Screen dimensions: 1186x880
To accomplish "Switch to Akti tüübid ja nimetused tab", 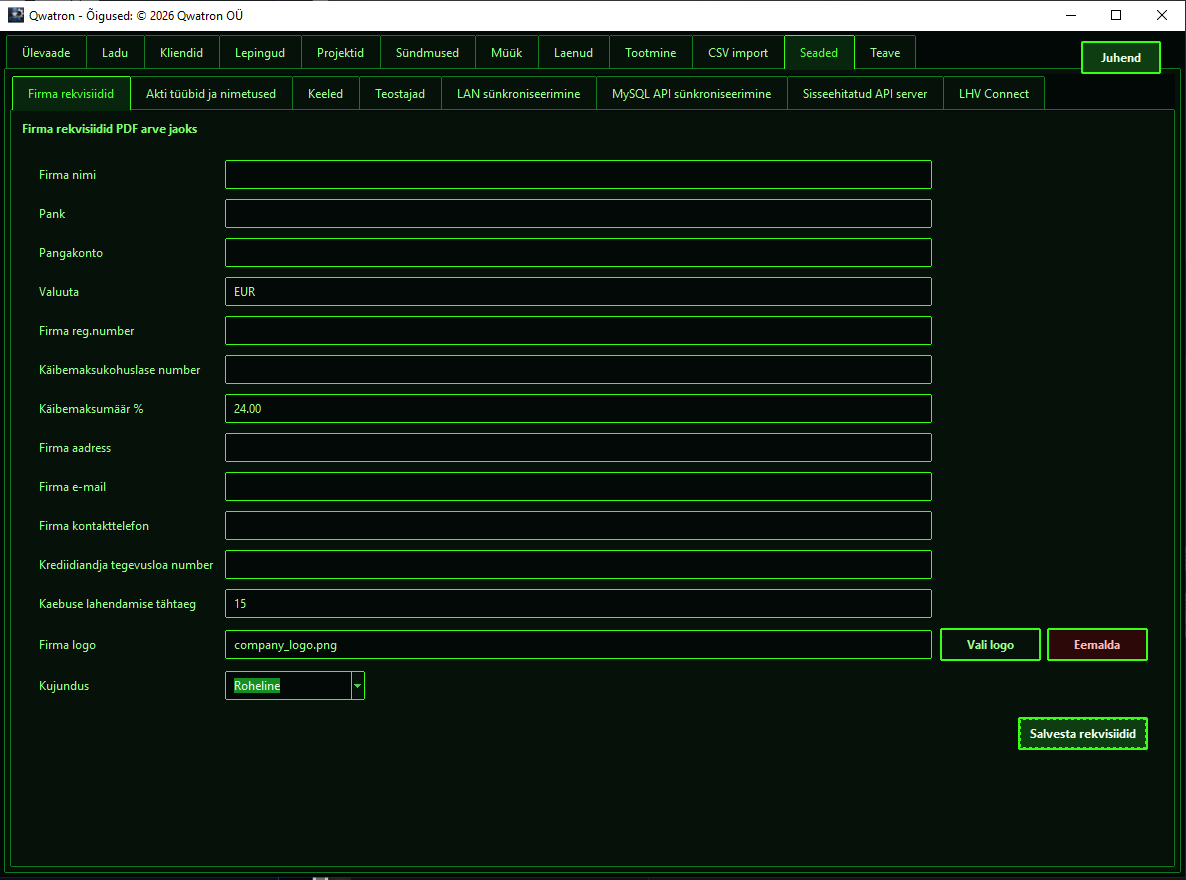I will [x=211, y=94].
